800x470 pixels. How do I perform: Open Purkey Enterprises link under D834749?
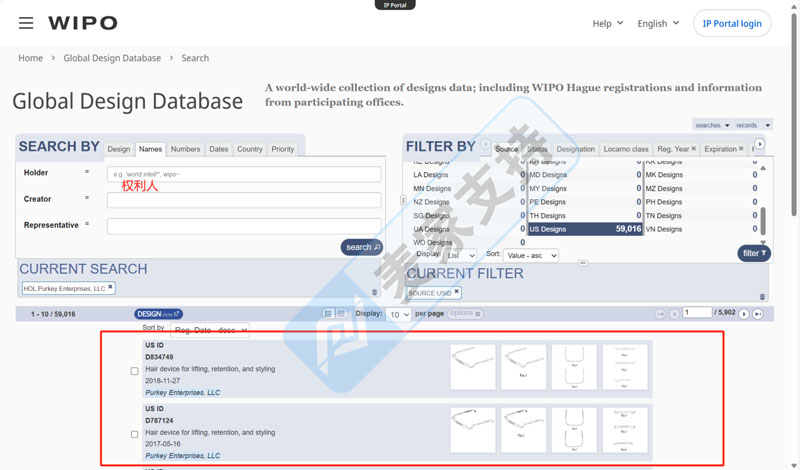(x=183, y=392)
